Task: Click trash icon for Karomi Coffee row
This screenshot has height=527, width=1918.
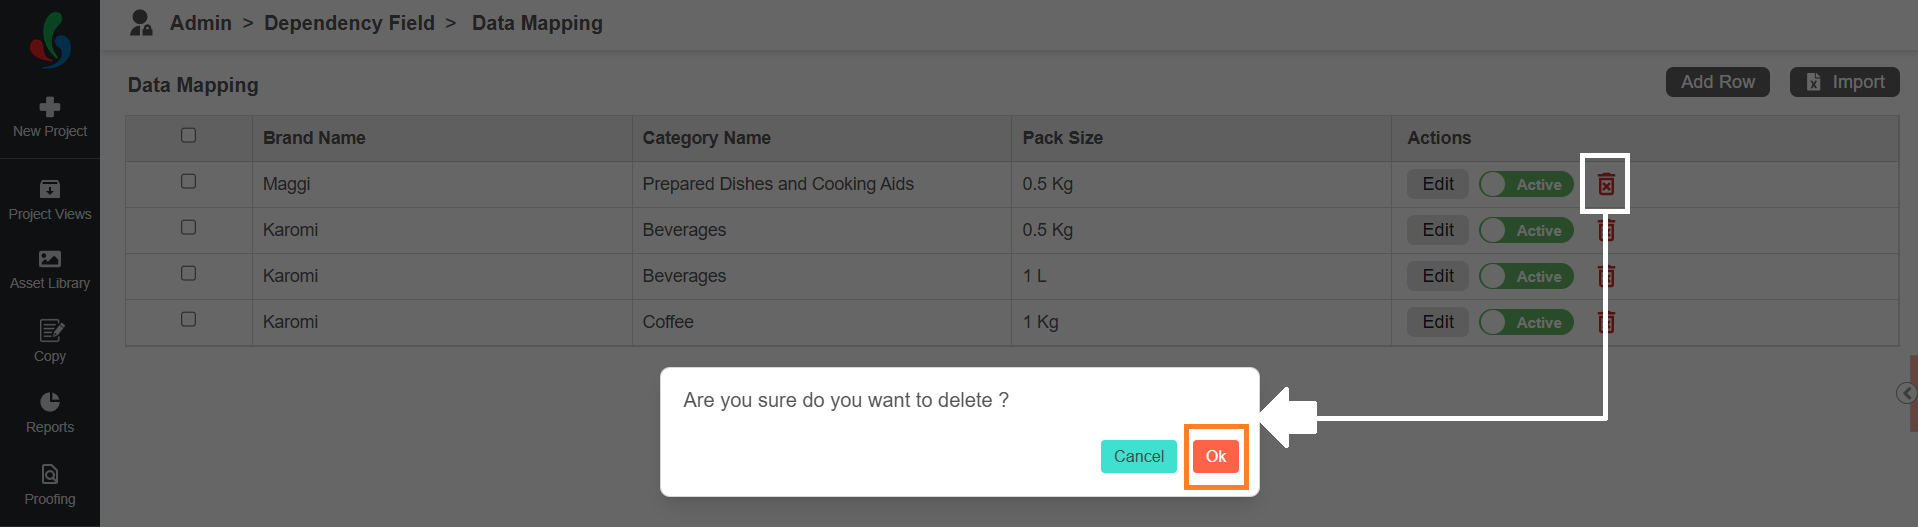Action: (x=1606, y=322)
